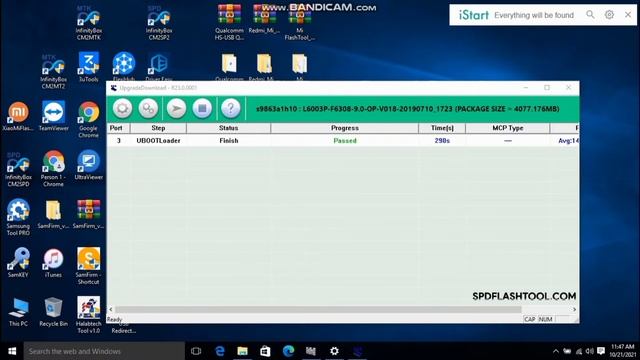Open Samsung Tool PRO desktop icon

(x=18, y=218)
